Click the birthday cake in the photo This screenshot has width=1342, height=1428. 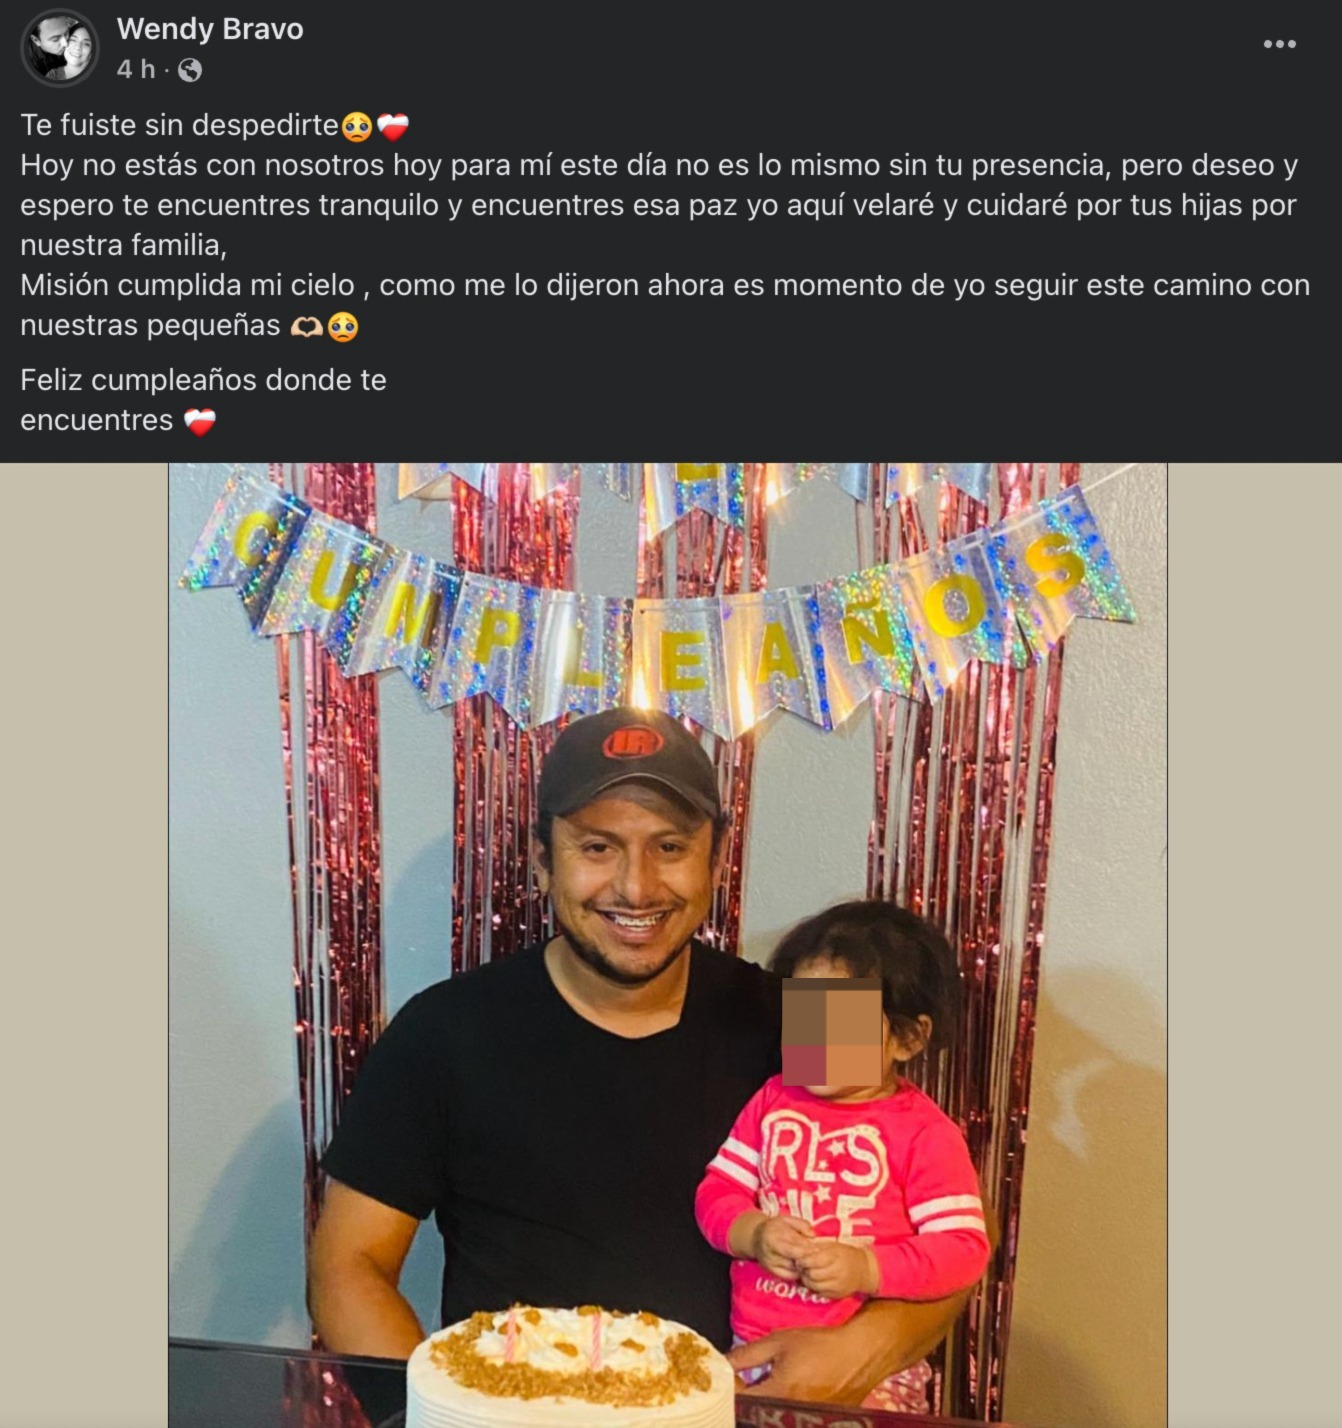(571, 1367)
